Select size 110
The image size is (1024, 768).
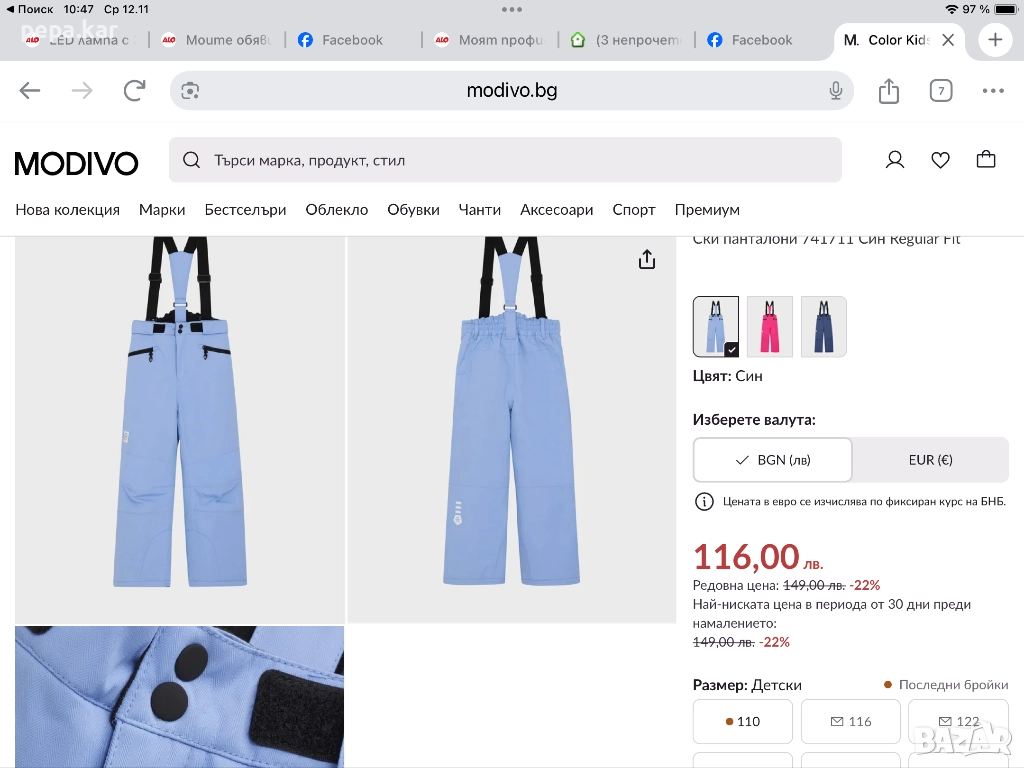tap(743, 721)
